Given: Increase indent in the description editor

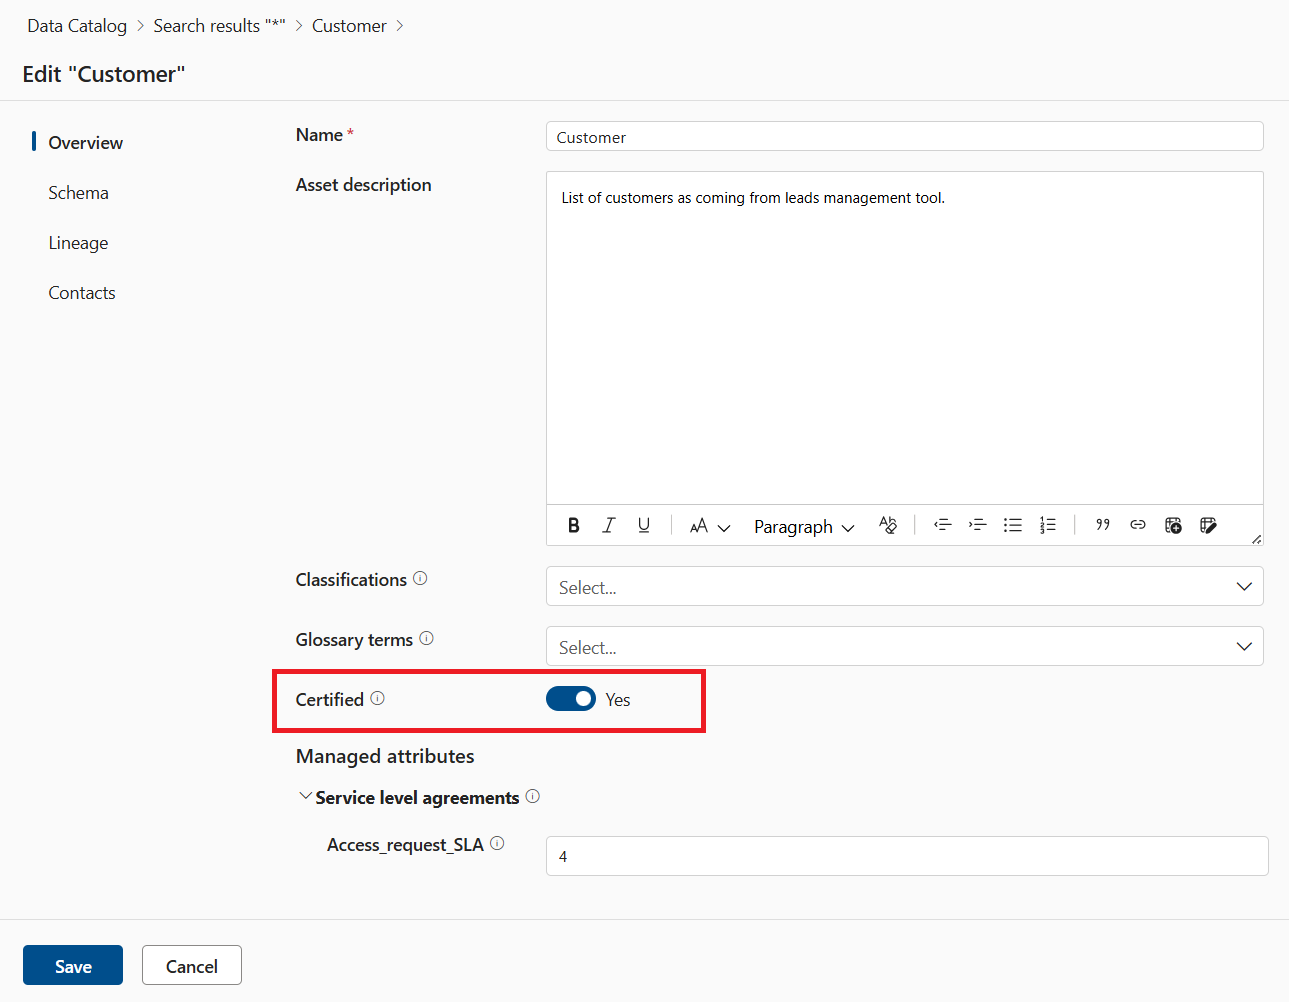Looking at the screenshot, I should click(977, 525).
